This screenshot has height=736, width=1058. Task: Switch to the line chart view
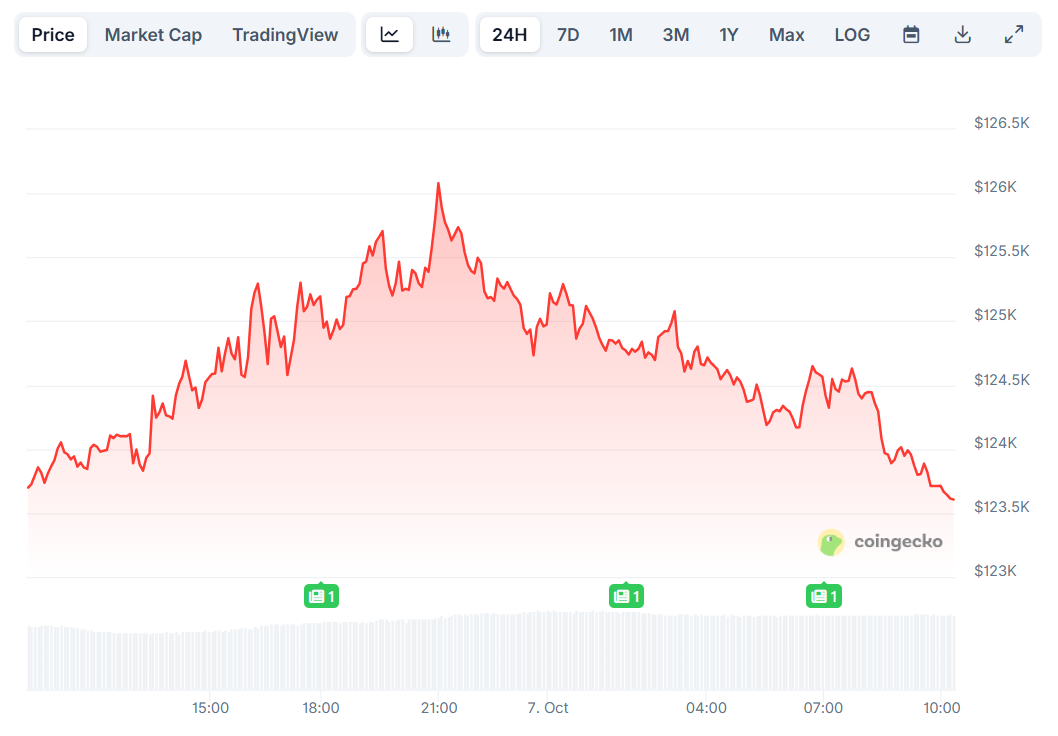pos(389,33)
